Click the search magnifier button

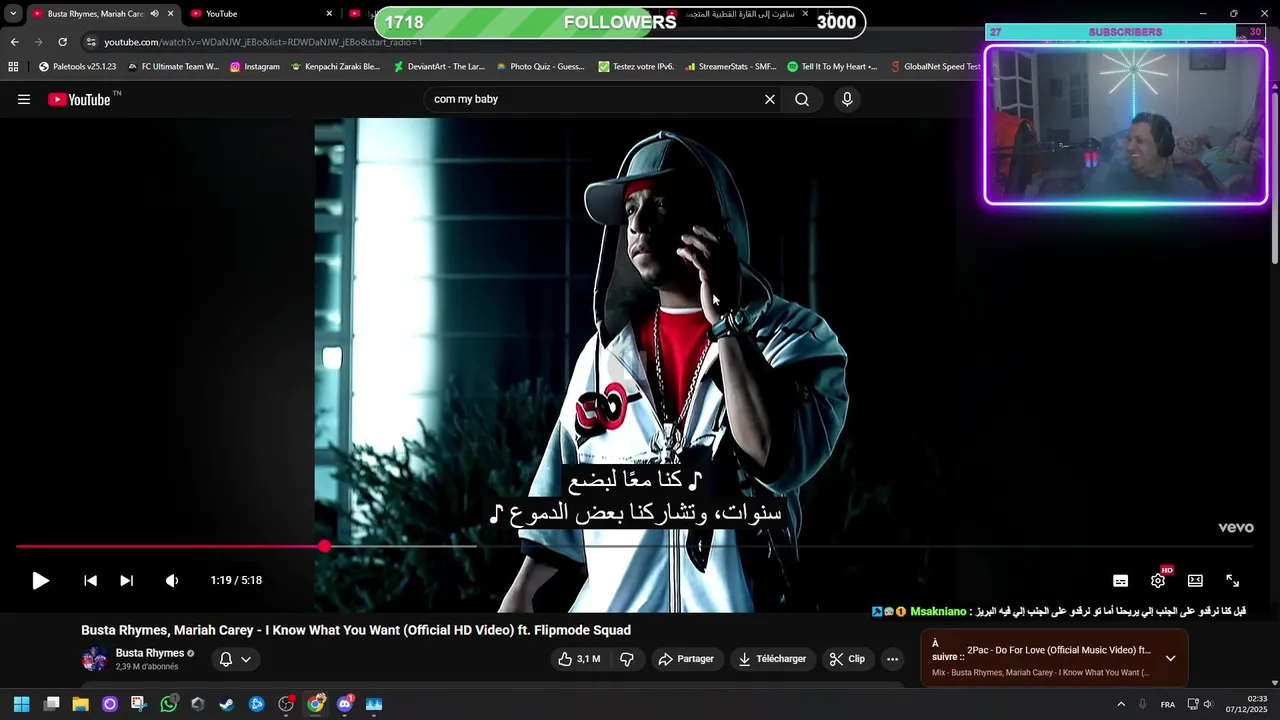802,99
